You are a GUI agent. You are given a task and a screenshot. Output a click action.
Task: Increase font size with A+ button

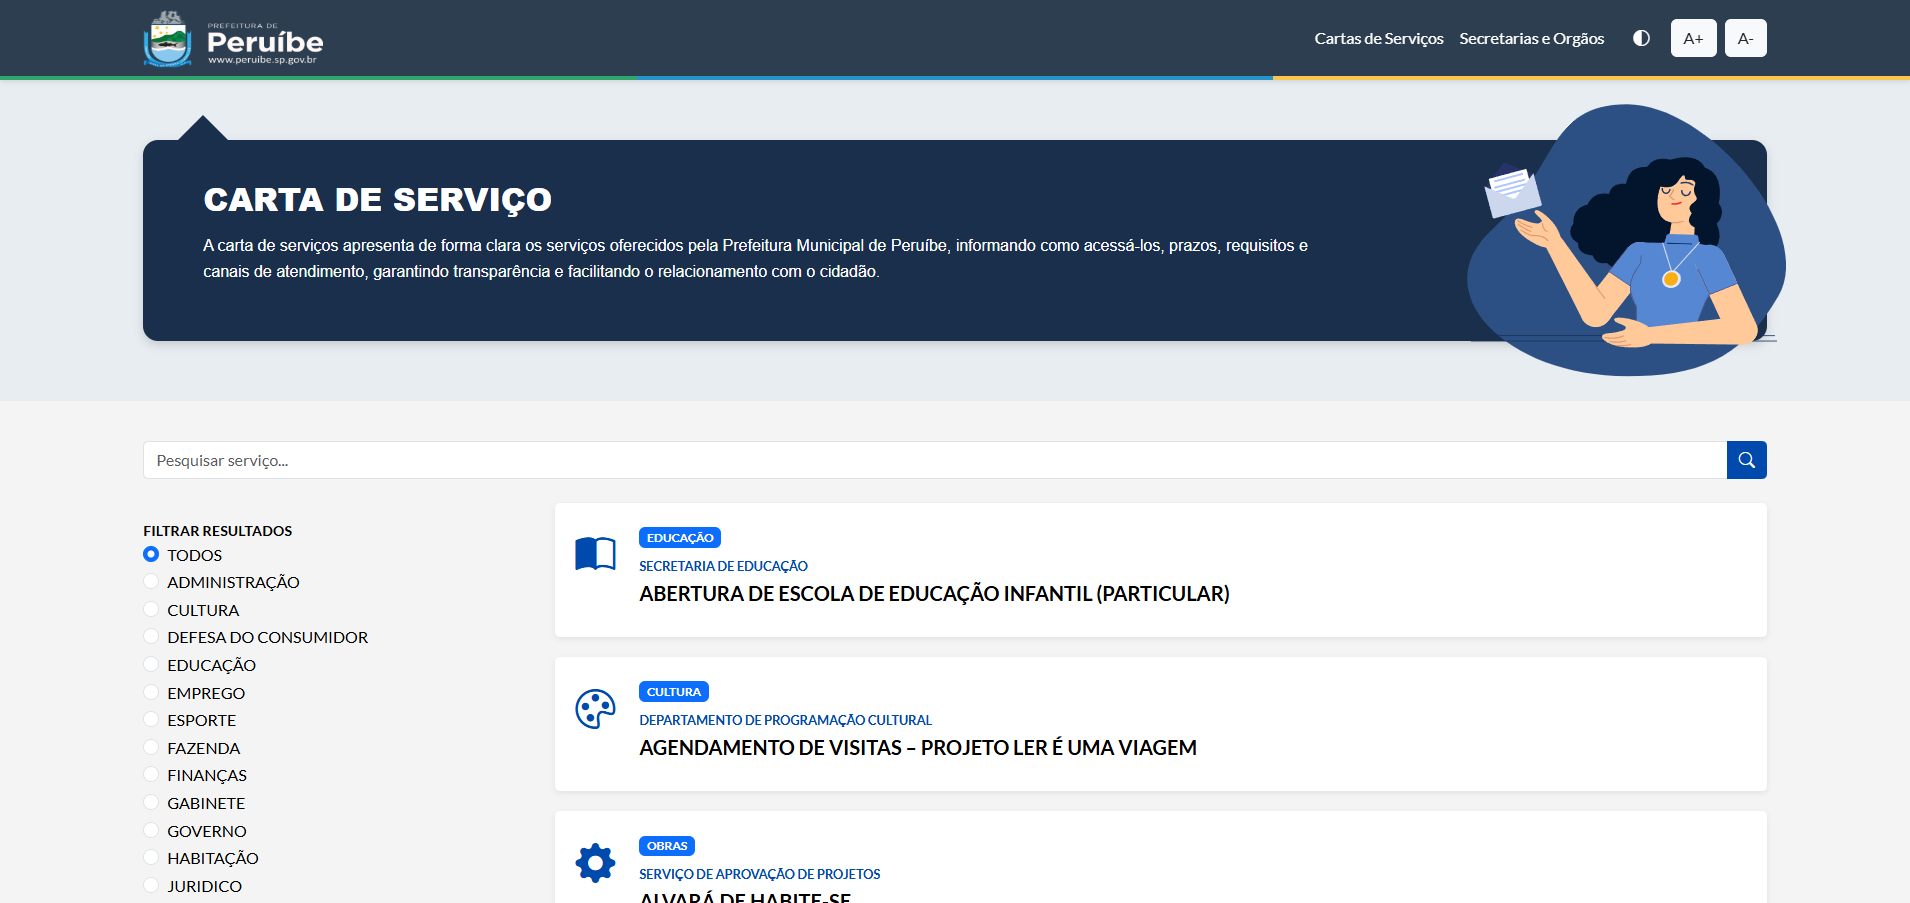(1693, 38)
